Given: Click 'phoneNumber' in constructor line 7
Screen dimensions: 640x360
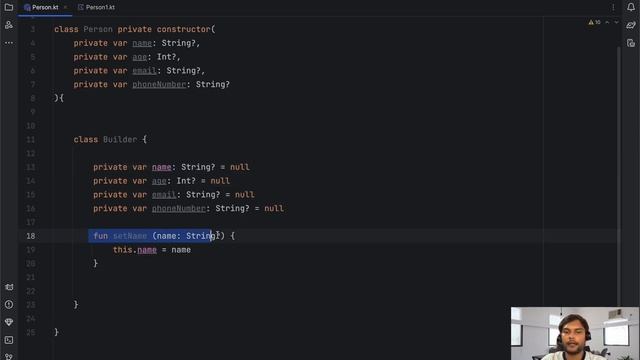Looking at the screenshot, I should point(159,84).
